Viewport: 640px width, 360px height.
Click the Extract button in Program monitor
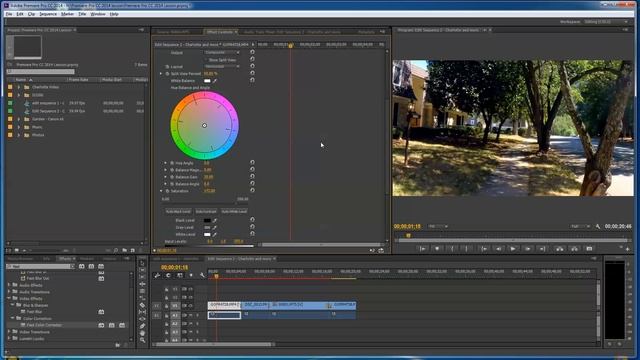pos(574,248)
